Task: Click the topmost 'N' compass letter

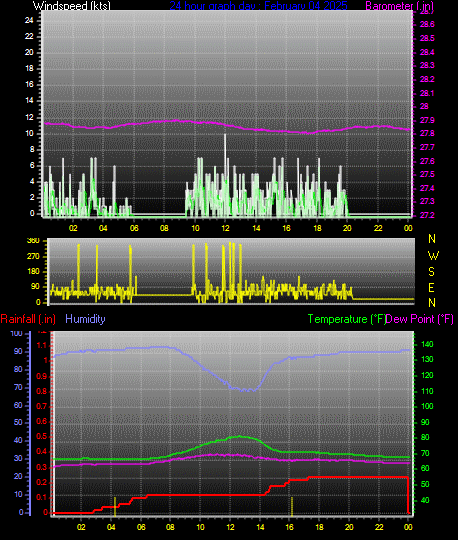Action: click(432, 239)
